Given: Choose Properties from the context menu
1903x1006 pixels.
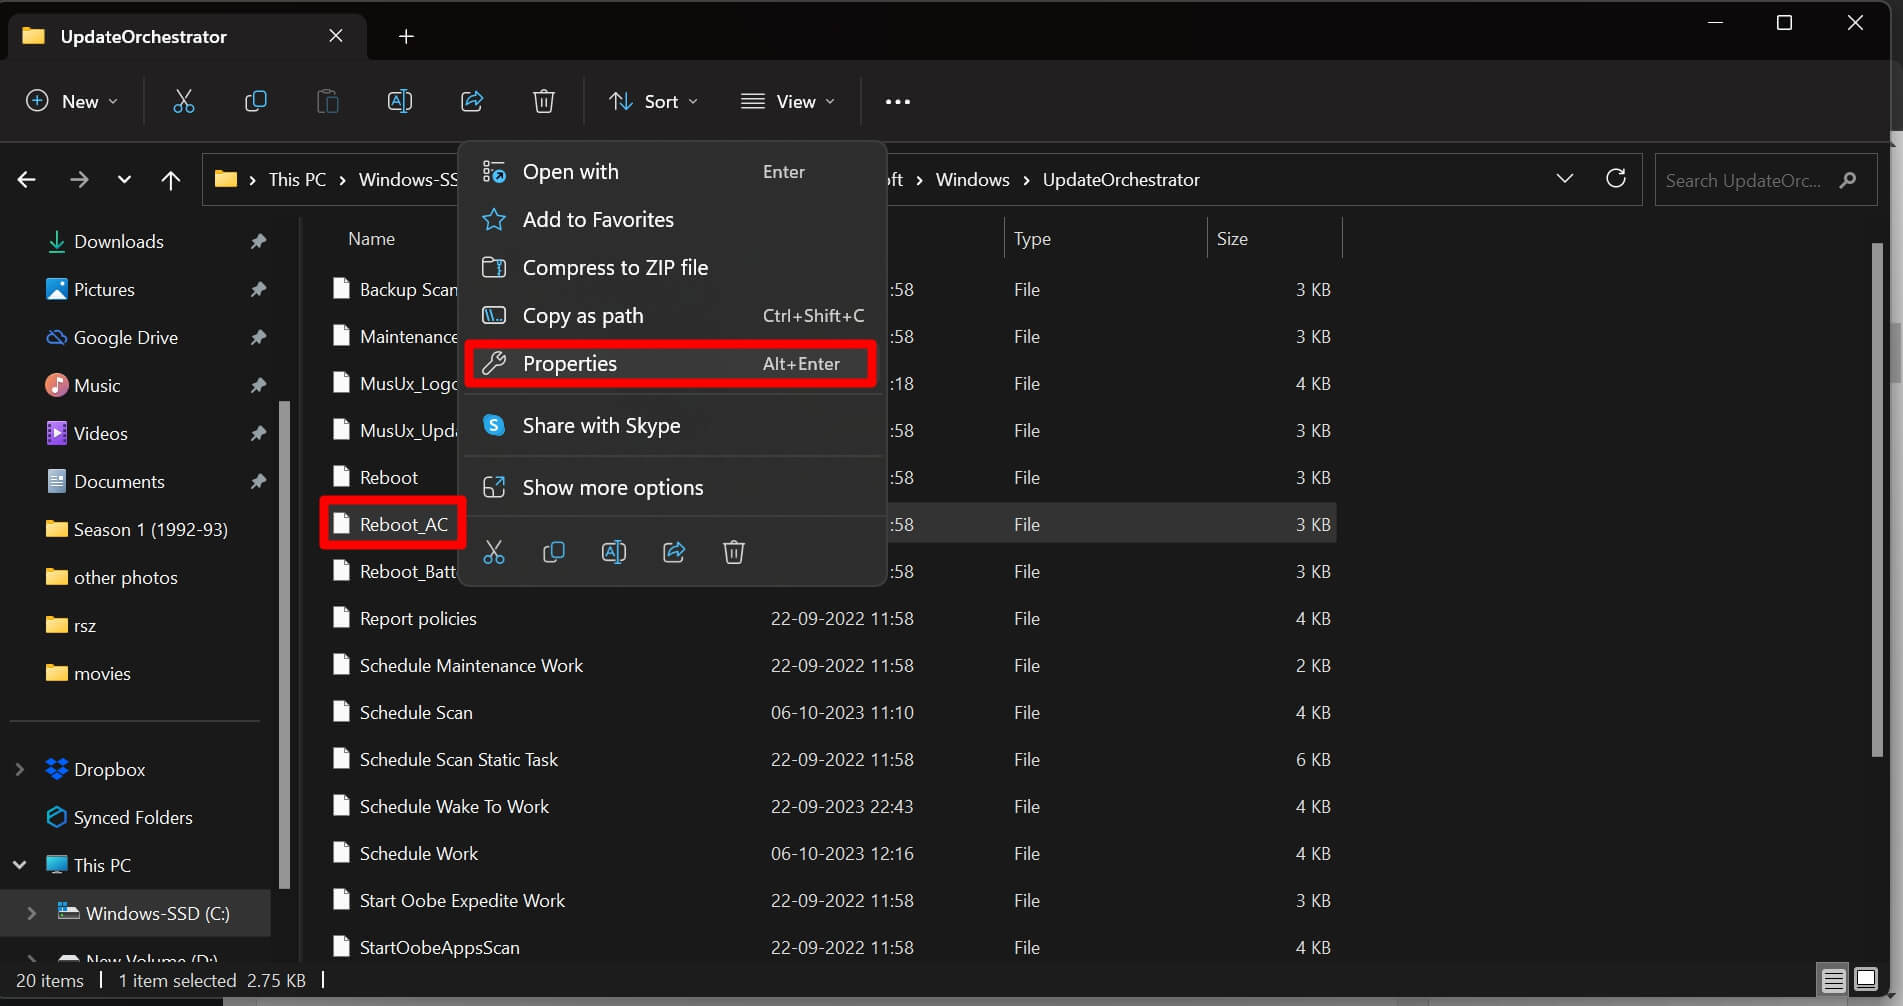Looking at the screenshot, I should 570,363.
